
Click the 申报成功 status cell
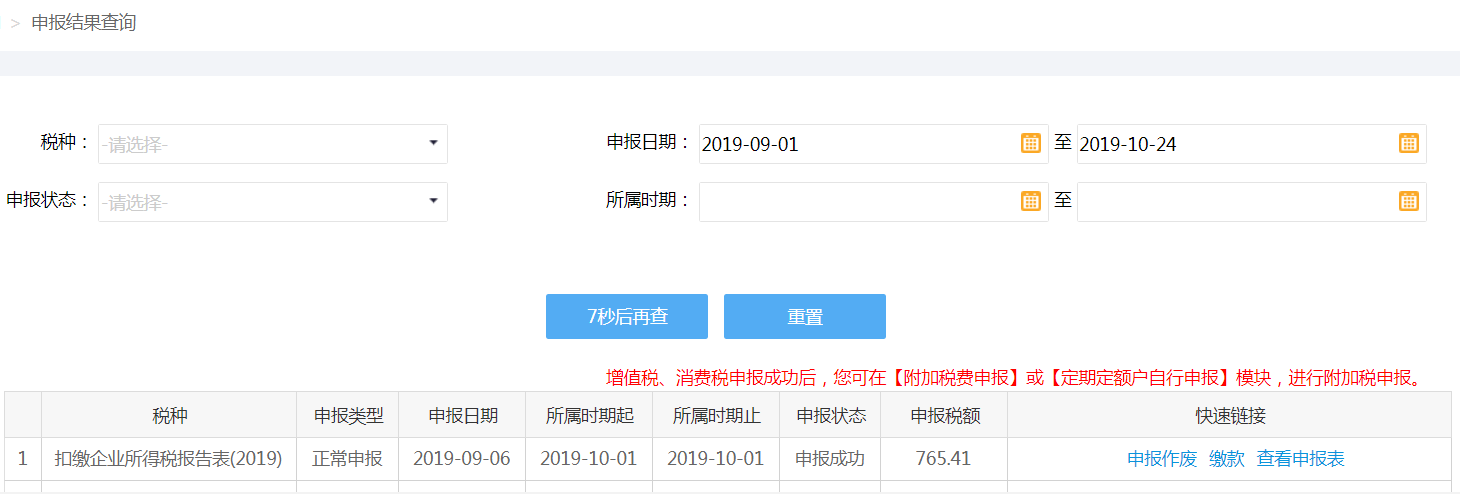830,459
